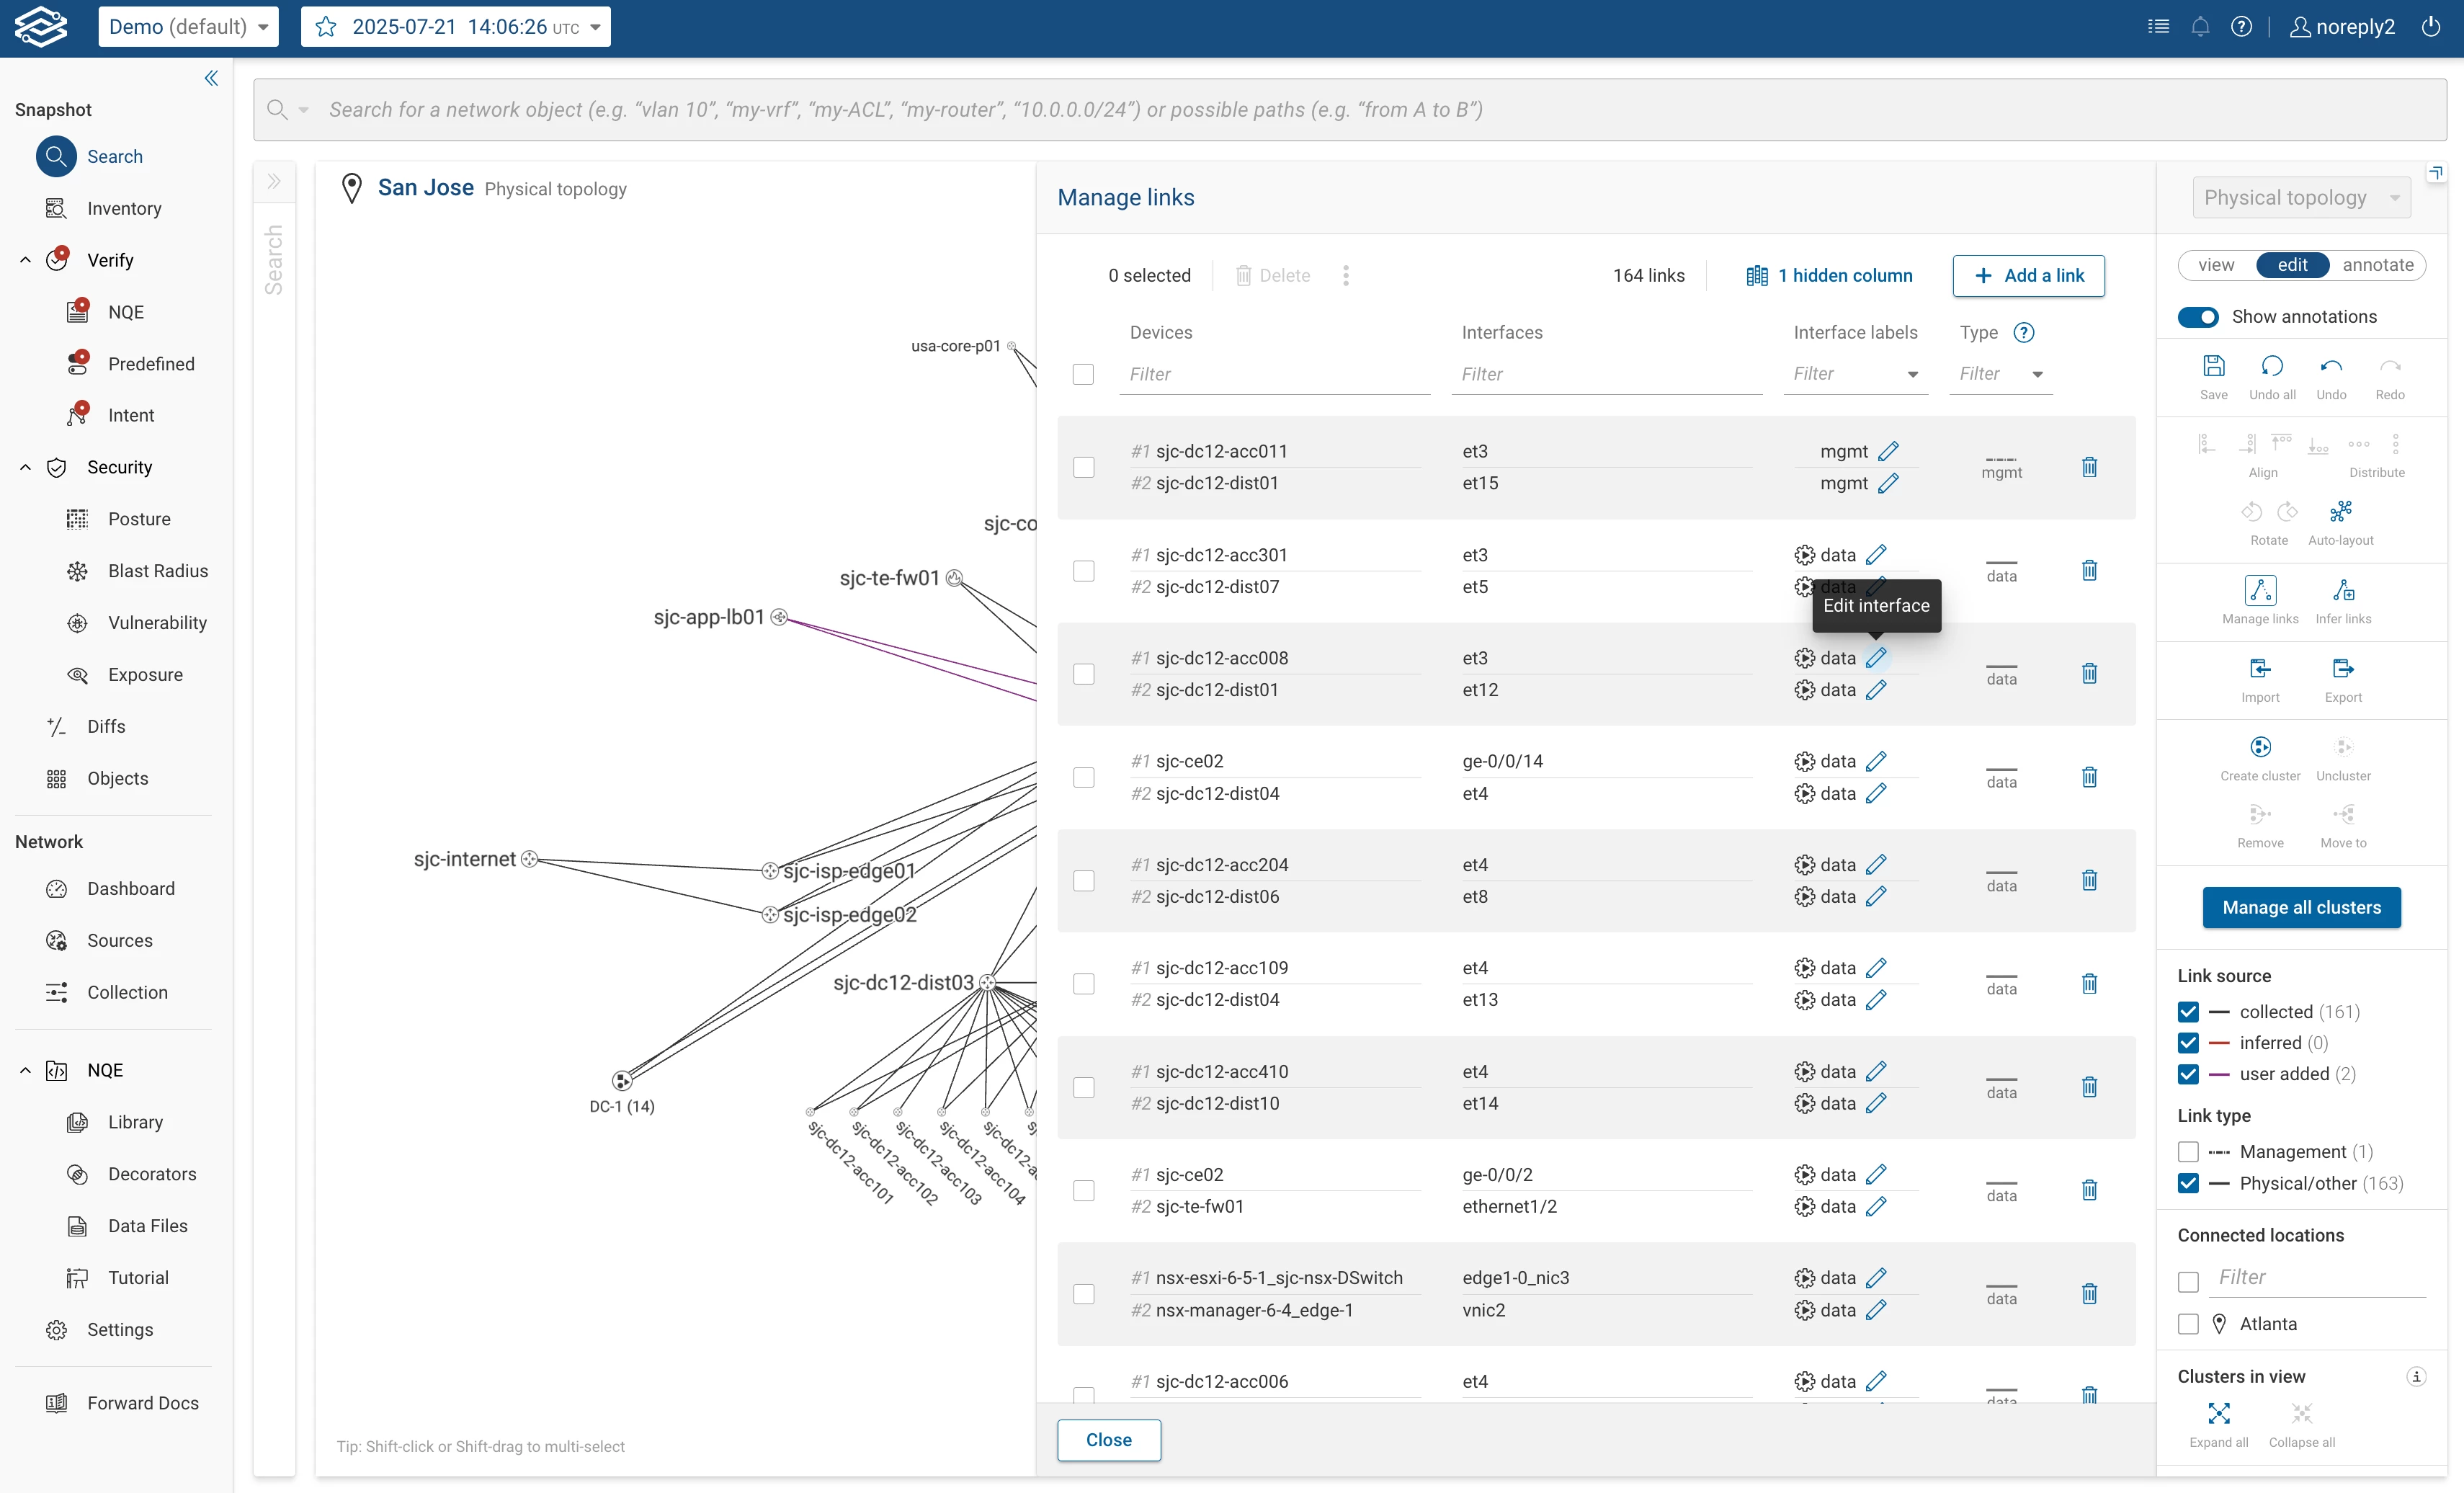The image size is (2464, 1493).
Task: Click the Export icon
Action: tap(2343, 669)
